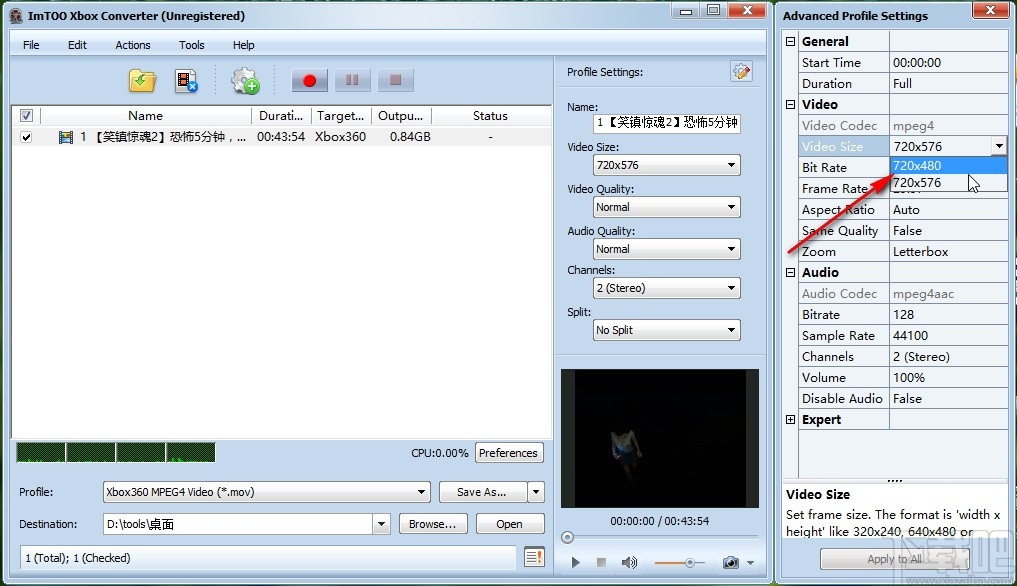Viewport: 1017px width, 586px height.
Task: Open the snapshot options arrow
Action: (750, 563)
